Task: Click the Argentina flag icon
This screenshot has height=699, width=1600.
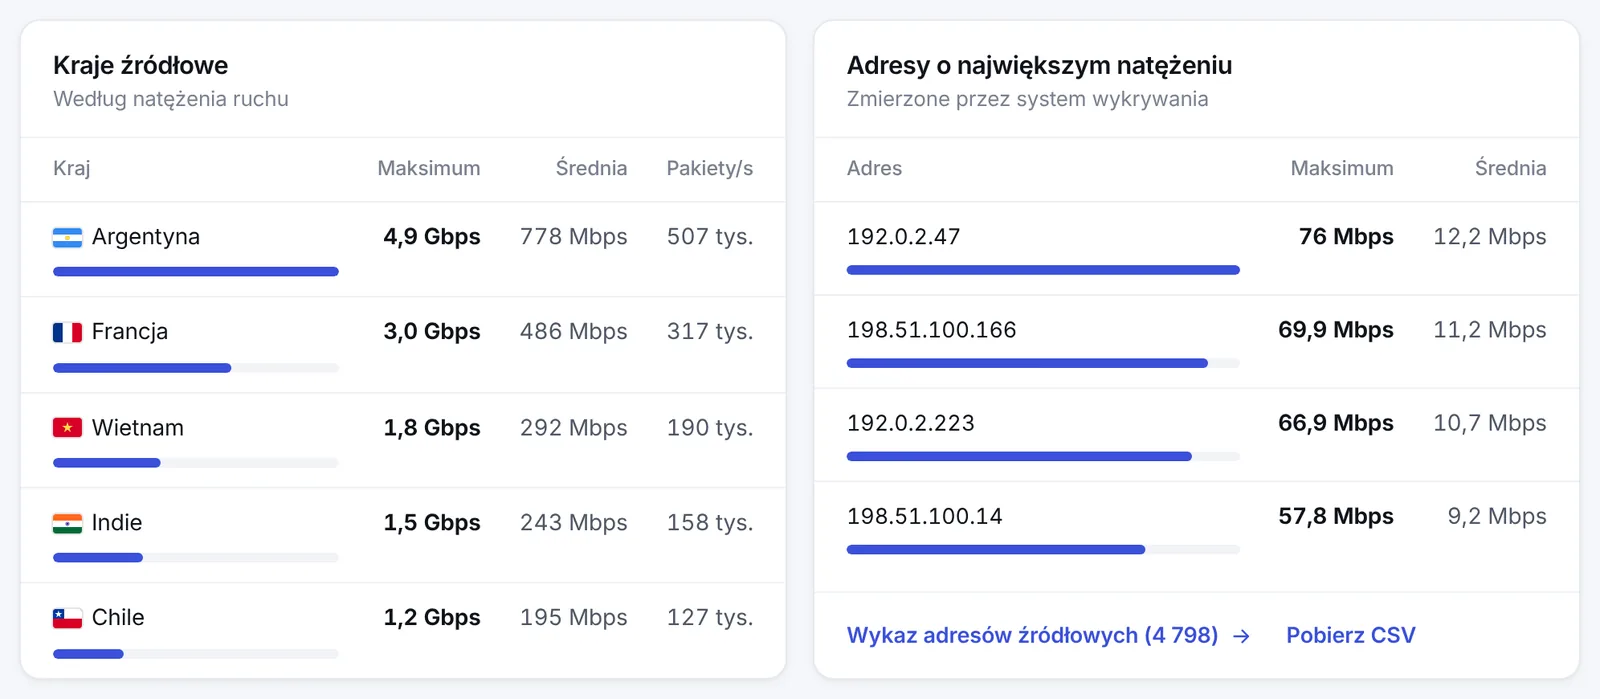Action: click(67, 237)
